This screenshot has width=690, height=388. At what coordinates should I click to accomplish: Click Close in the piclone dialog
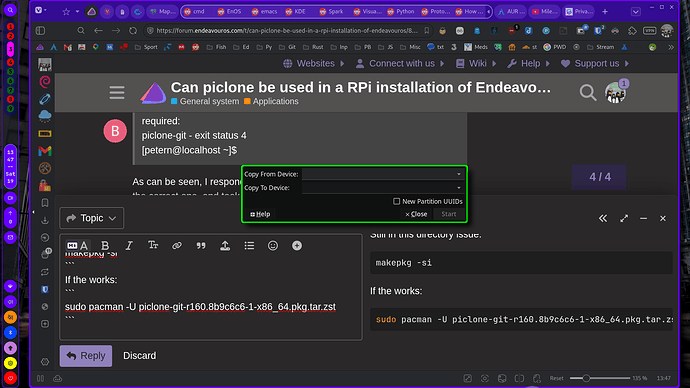(x=416, y=214)
